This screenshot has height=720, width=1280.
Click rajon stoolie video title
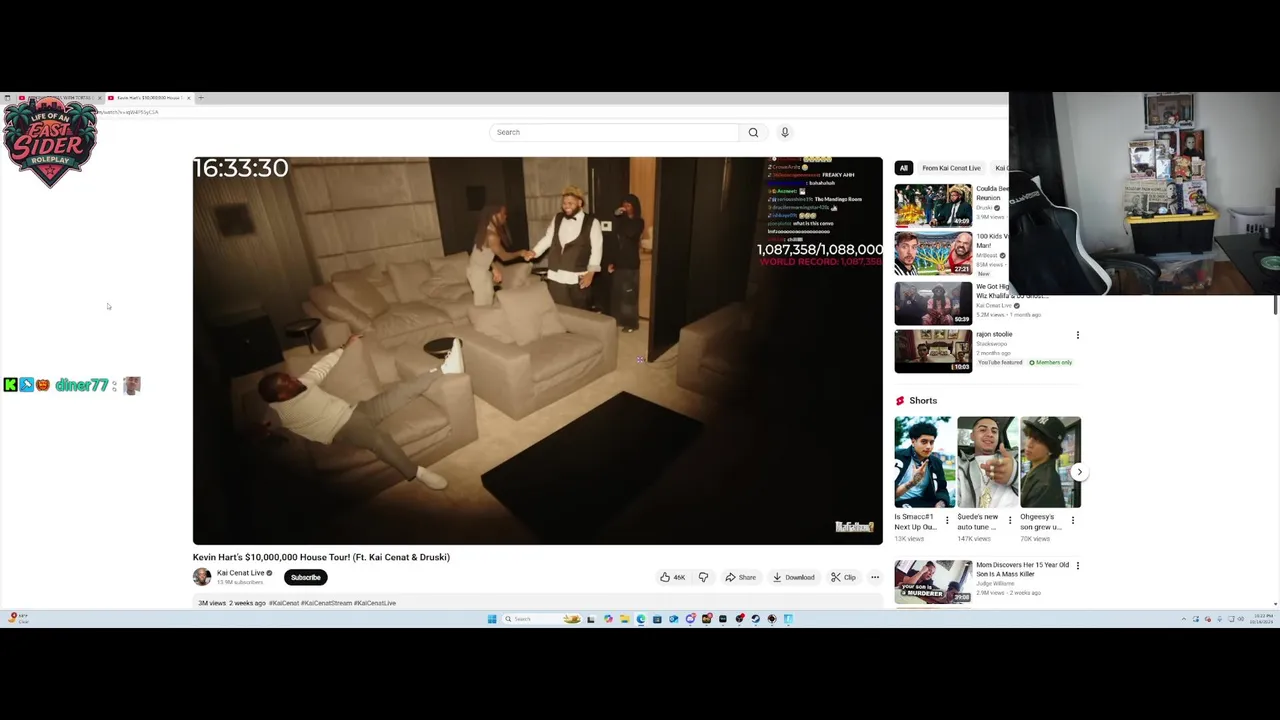(x=994, y=334)
